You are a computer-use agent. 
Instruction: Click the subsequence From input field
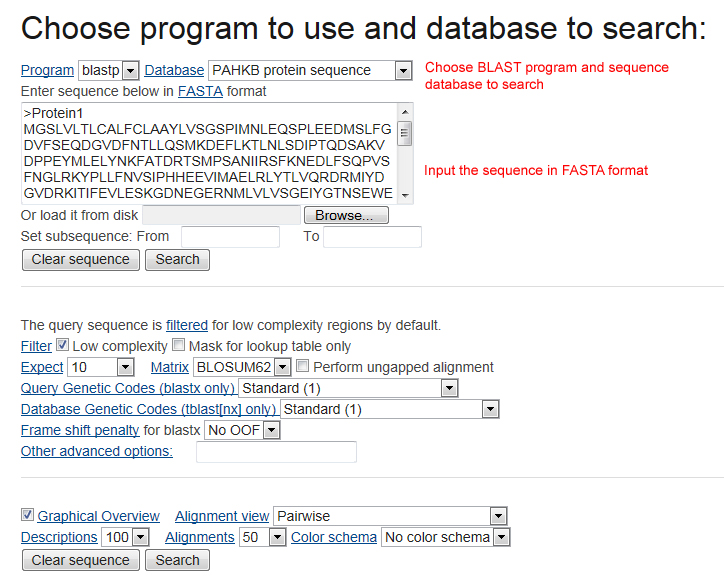(230, 237)
